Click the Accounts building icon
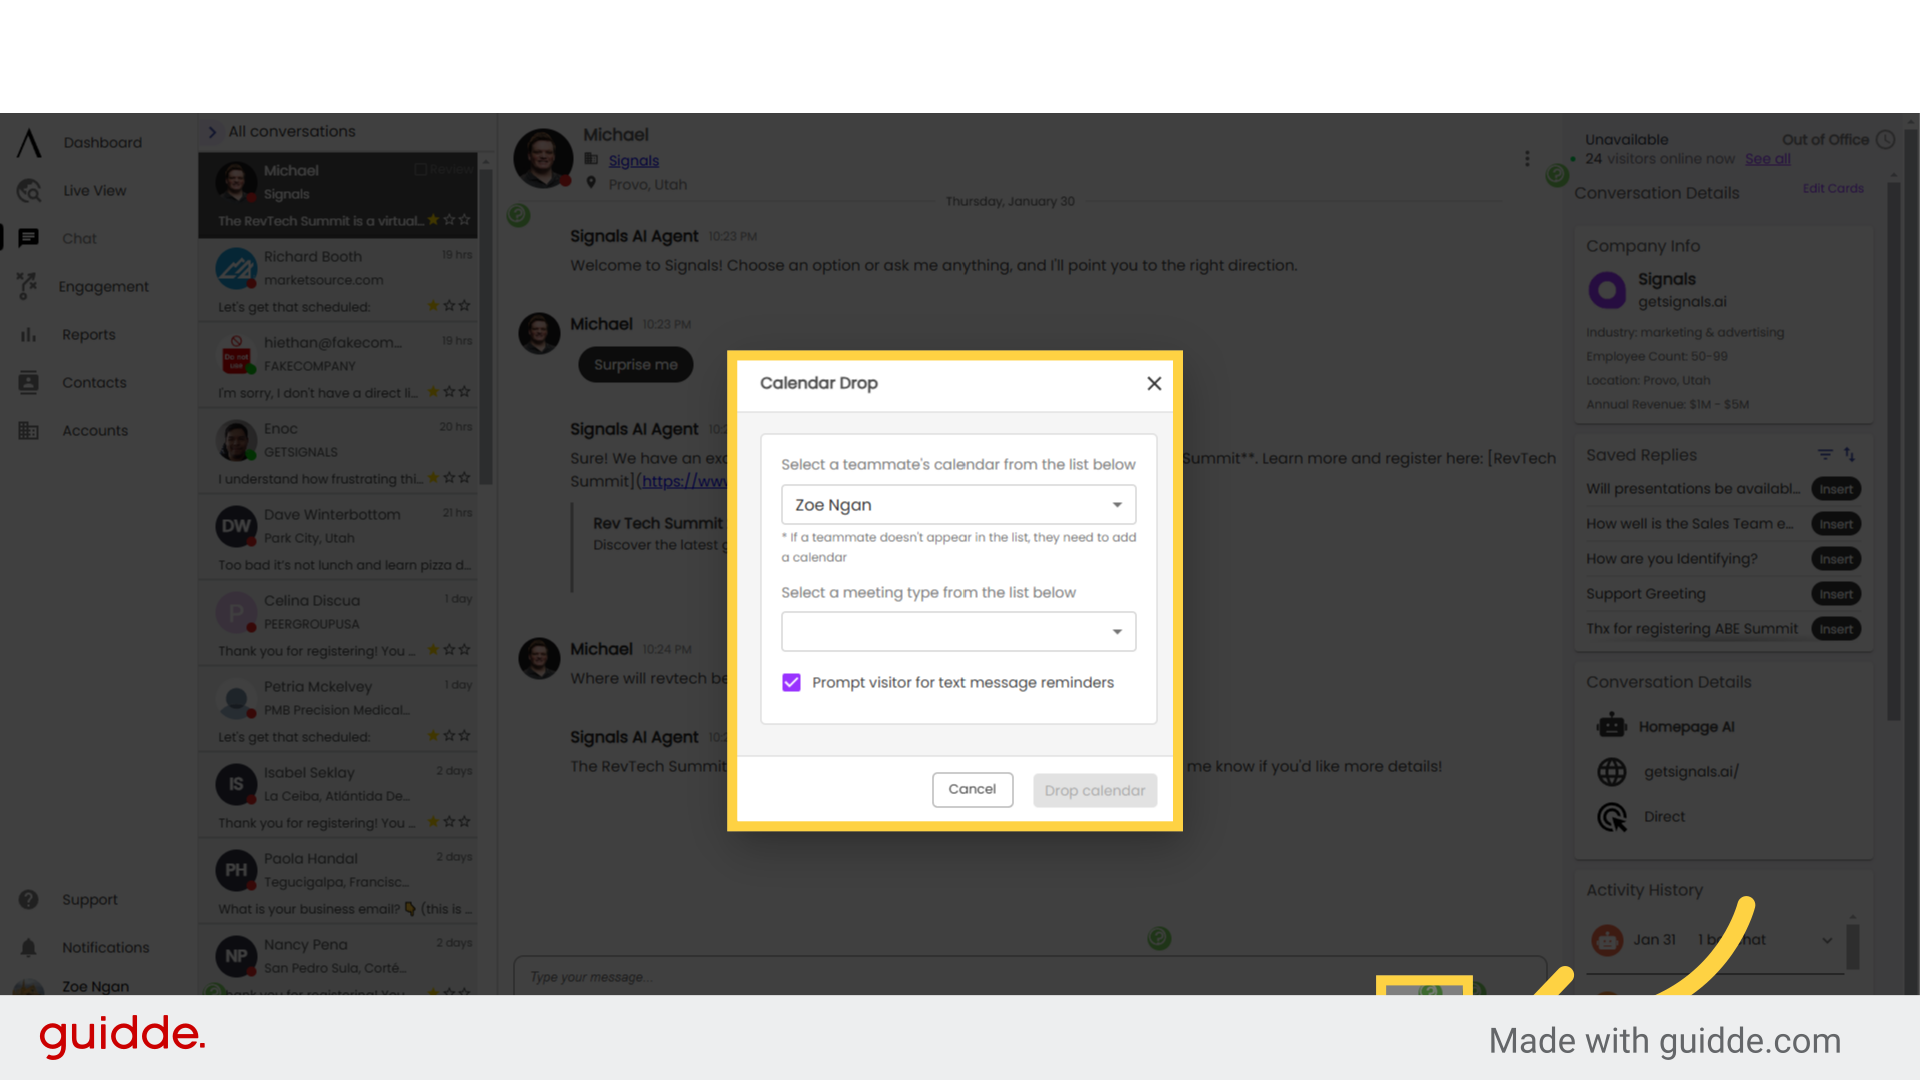The image size is (1920, 1080). [28, 430]
